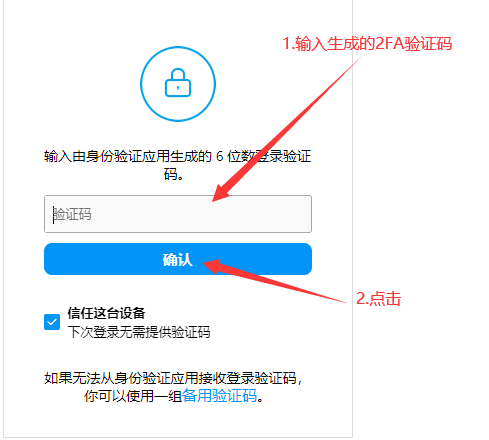This screenshot has height=440, width=489.
Task: Toggle trust via the 信任这台设备 bold label
Action: (106, 313)
